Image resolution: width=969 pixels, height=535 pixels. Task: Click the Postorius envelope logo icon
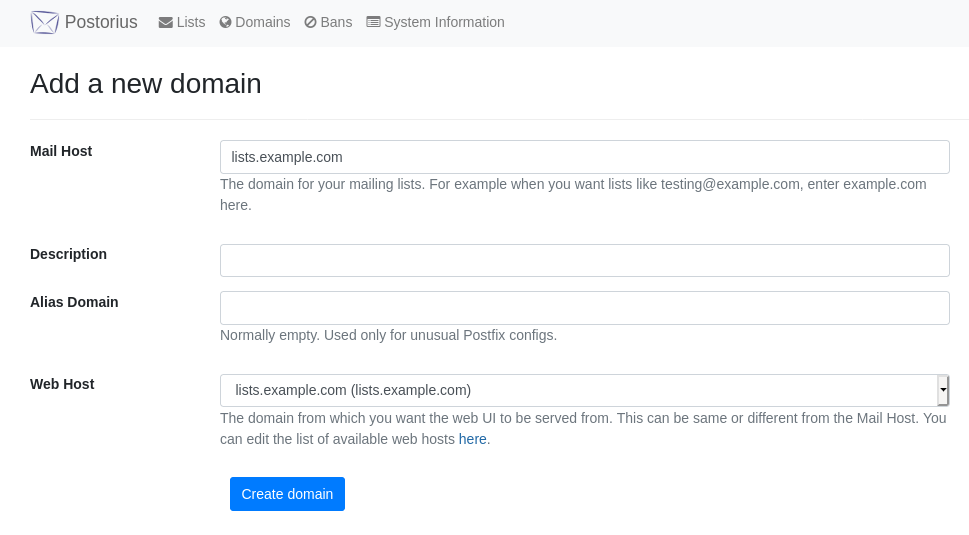[x=44, y=22]
